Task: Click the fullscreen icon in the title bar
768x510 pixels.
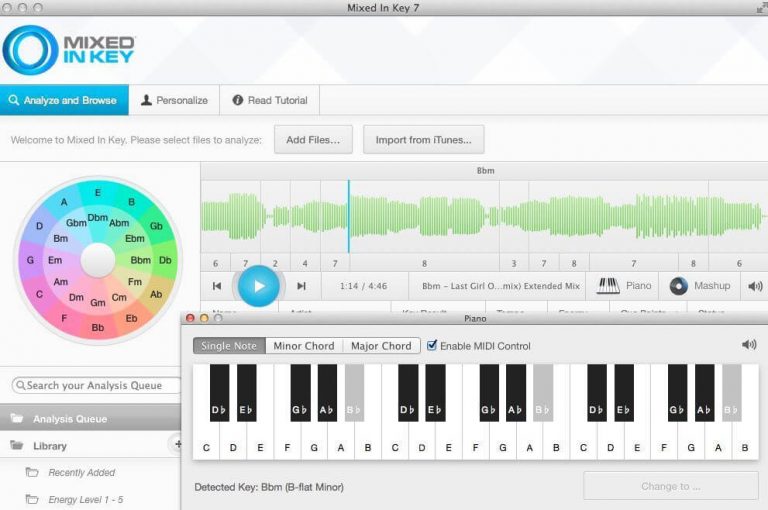Action: pos(762,7)
